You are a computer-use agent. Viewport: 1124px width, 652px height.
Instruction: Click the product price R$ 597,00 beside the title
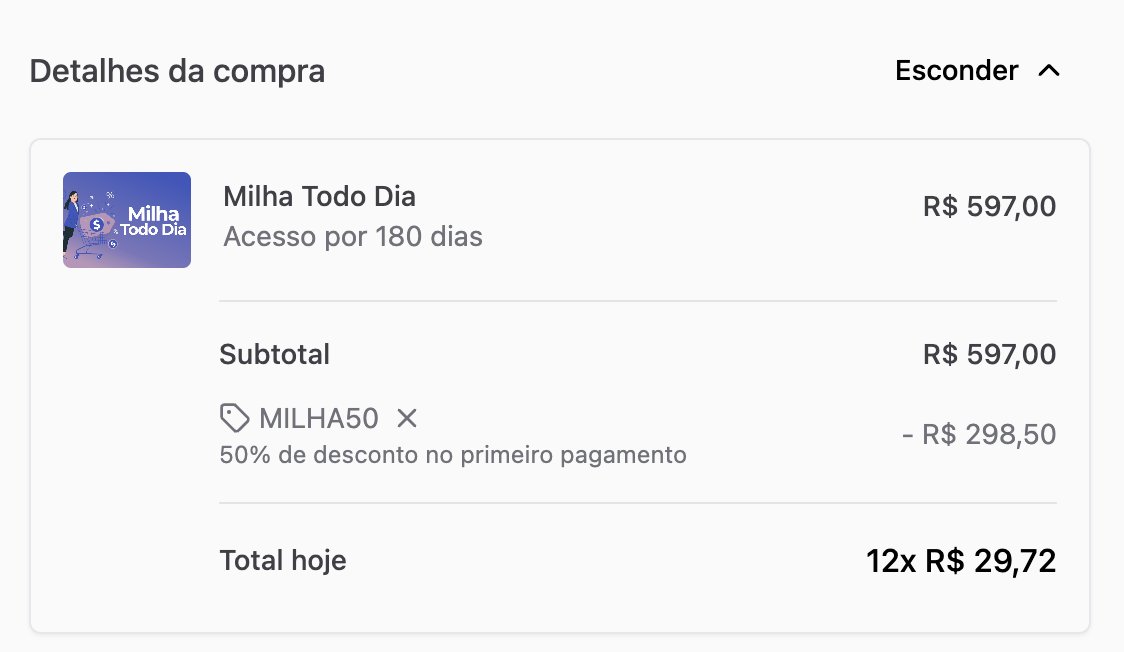tap(989, 206)
